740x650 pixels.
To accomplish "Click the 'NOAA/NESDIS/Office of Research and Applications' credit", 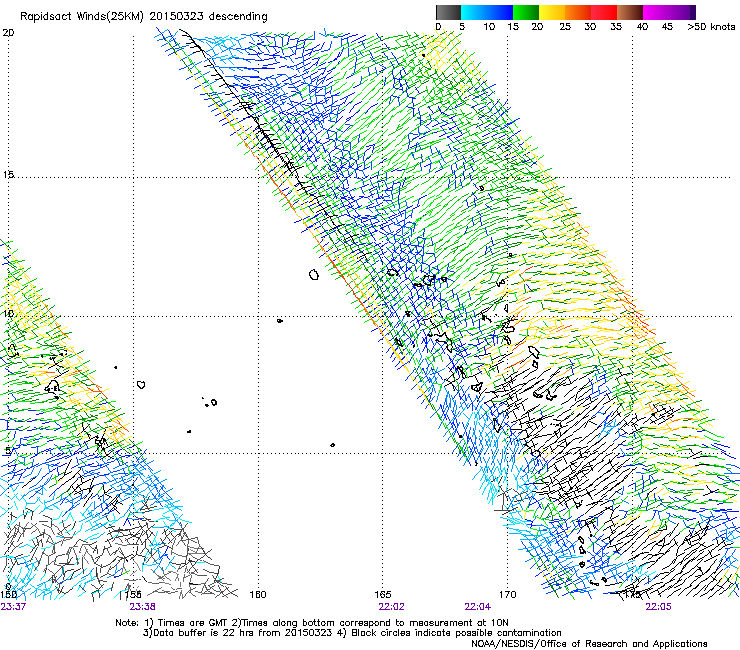I will click(589, 644).
